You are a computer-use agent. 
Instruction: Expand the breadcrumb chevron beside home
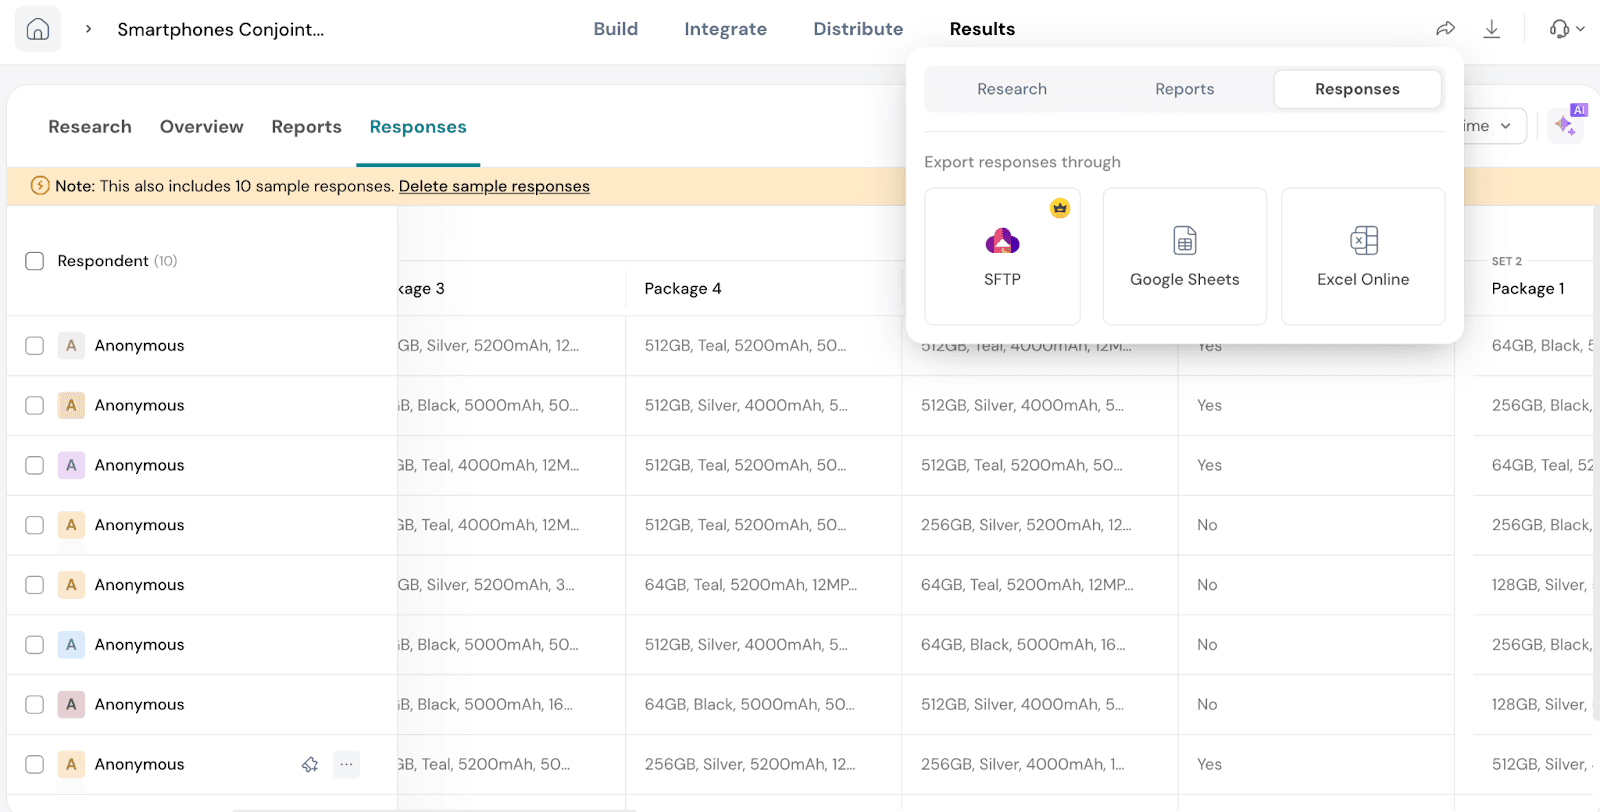(89, 29)
